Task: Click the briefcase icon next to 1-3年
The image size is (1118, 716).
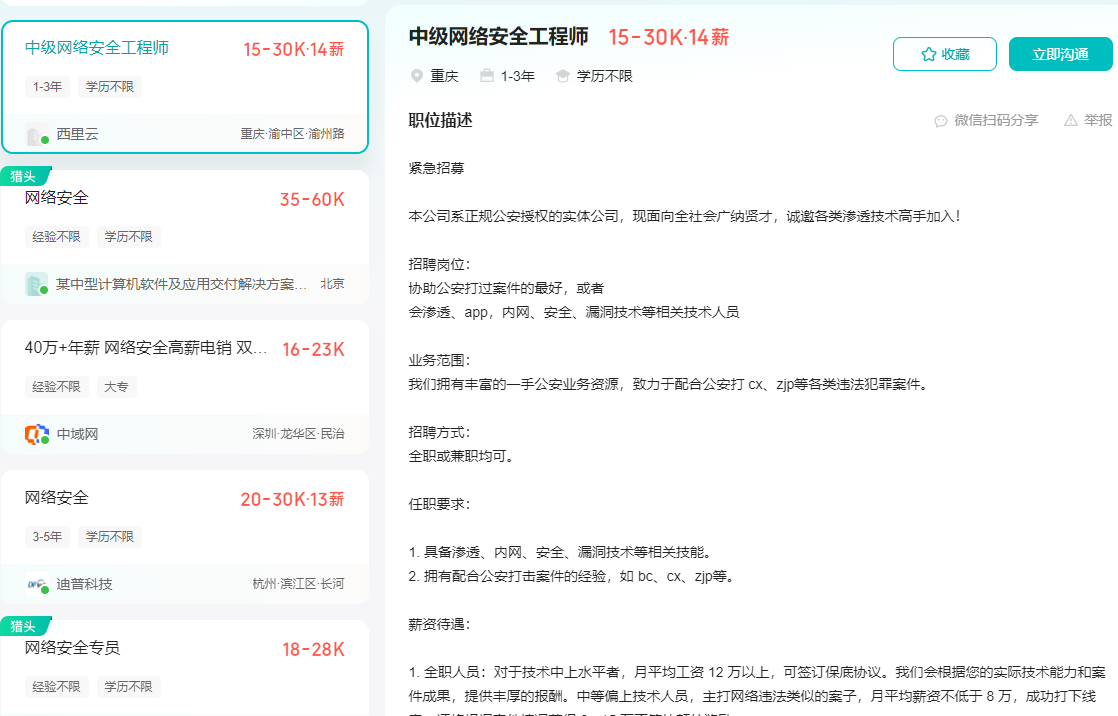Action: pos(487,74)
